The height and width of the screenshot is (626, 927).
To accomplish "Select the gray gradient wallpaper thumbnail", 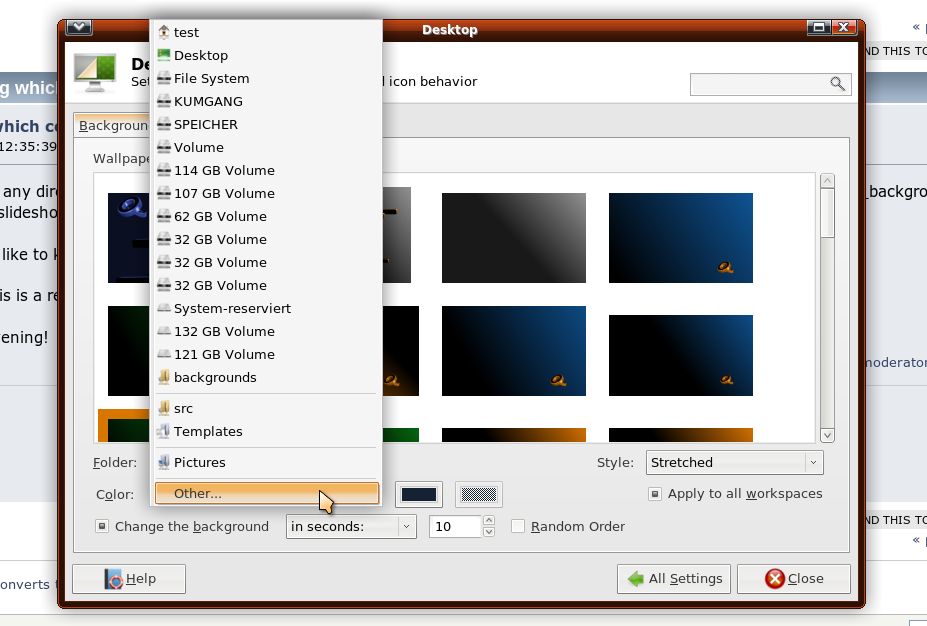I will (x=513, y=237).
